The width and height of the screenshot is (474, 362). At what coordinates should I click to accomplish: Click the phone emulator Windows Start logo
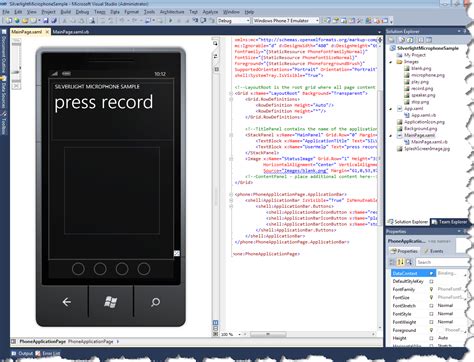tap(111, 302)
